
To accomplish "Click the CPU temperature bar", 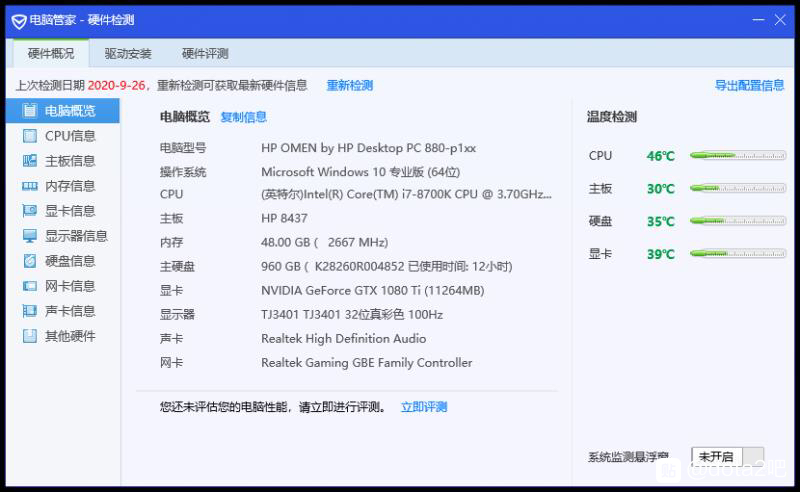I will 738,155.
